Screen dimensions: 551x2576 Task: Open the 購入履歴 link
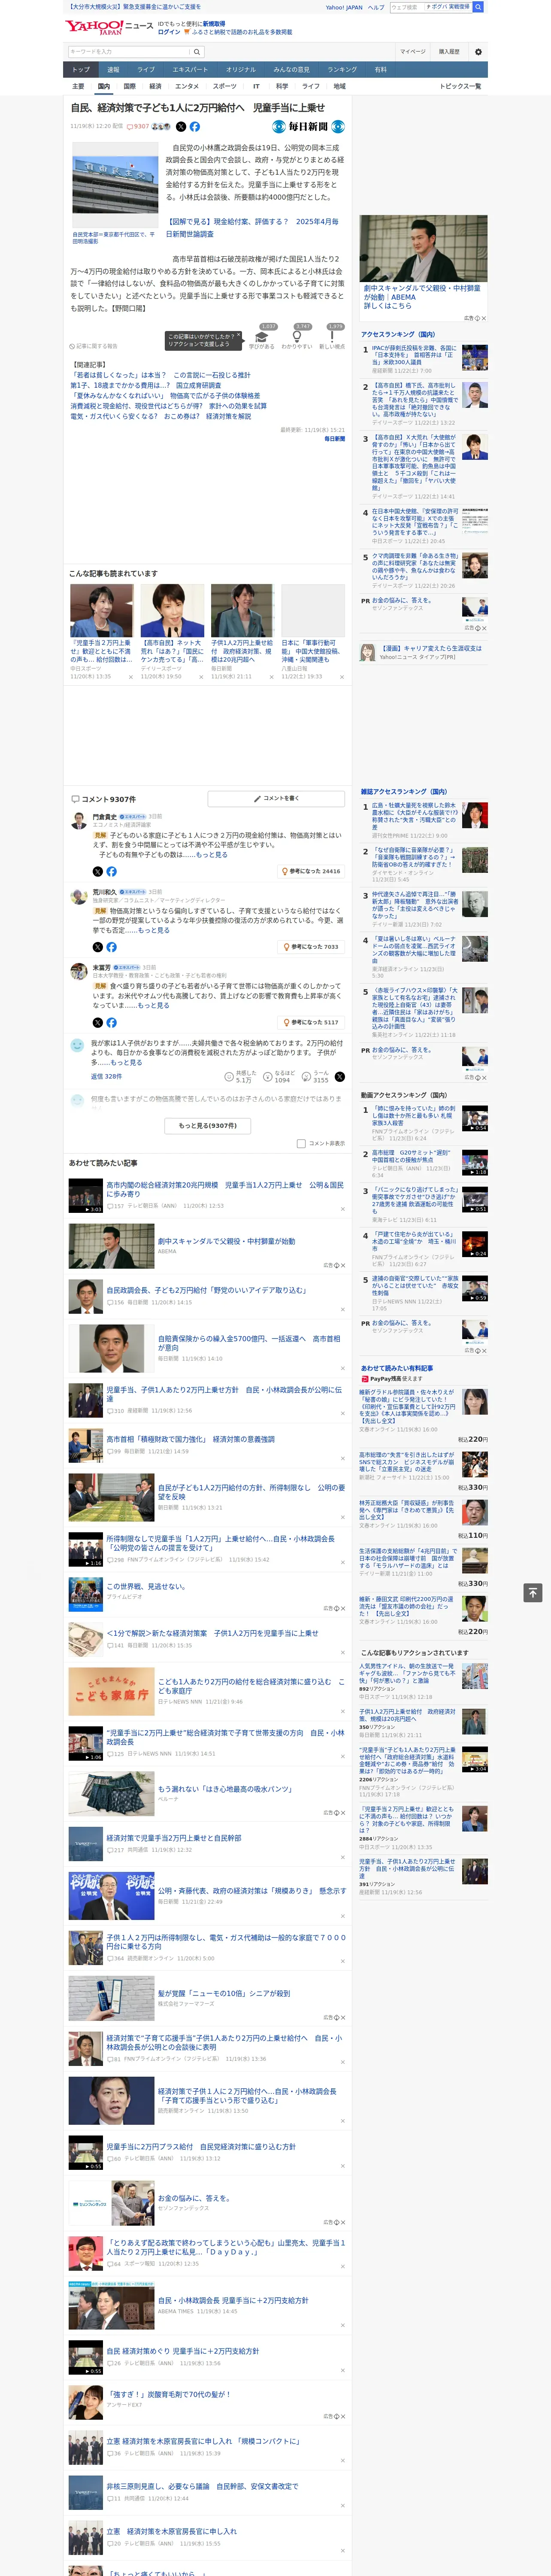click(x=449, y=52)
